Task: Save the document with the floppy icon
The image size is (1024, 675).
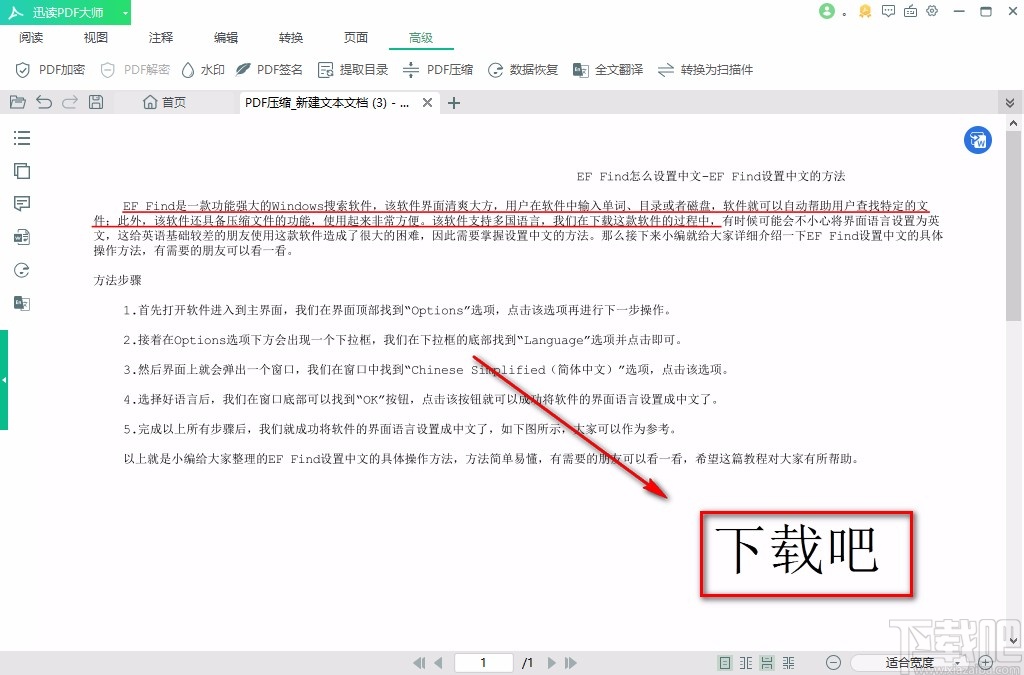Action: tap(96, 102)
